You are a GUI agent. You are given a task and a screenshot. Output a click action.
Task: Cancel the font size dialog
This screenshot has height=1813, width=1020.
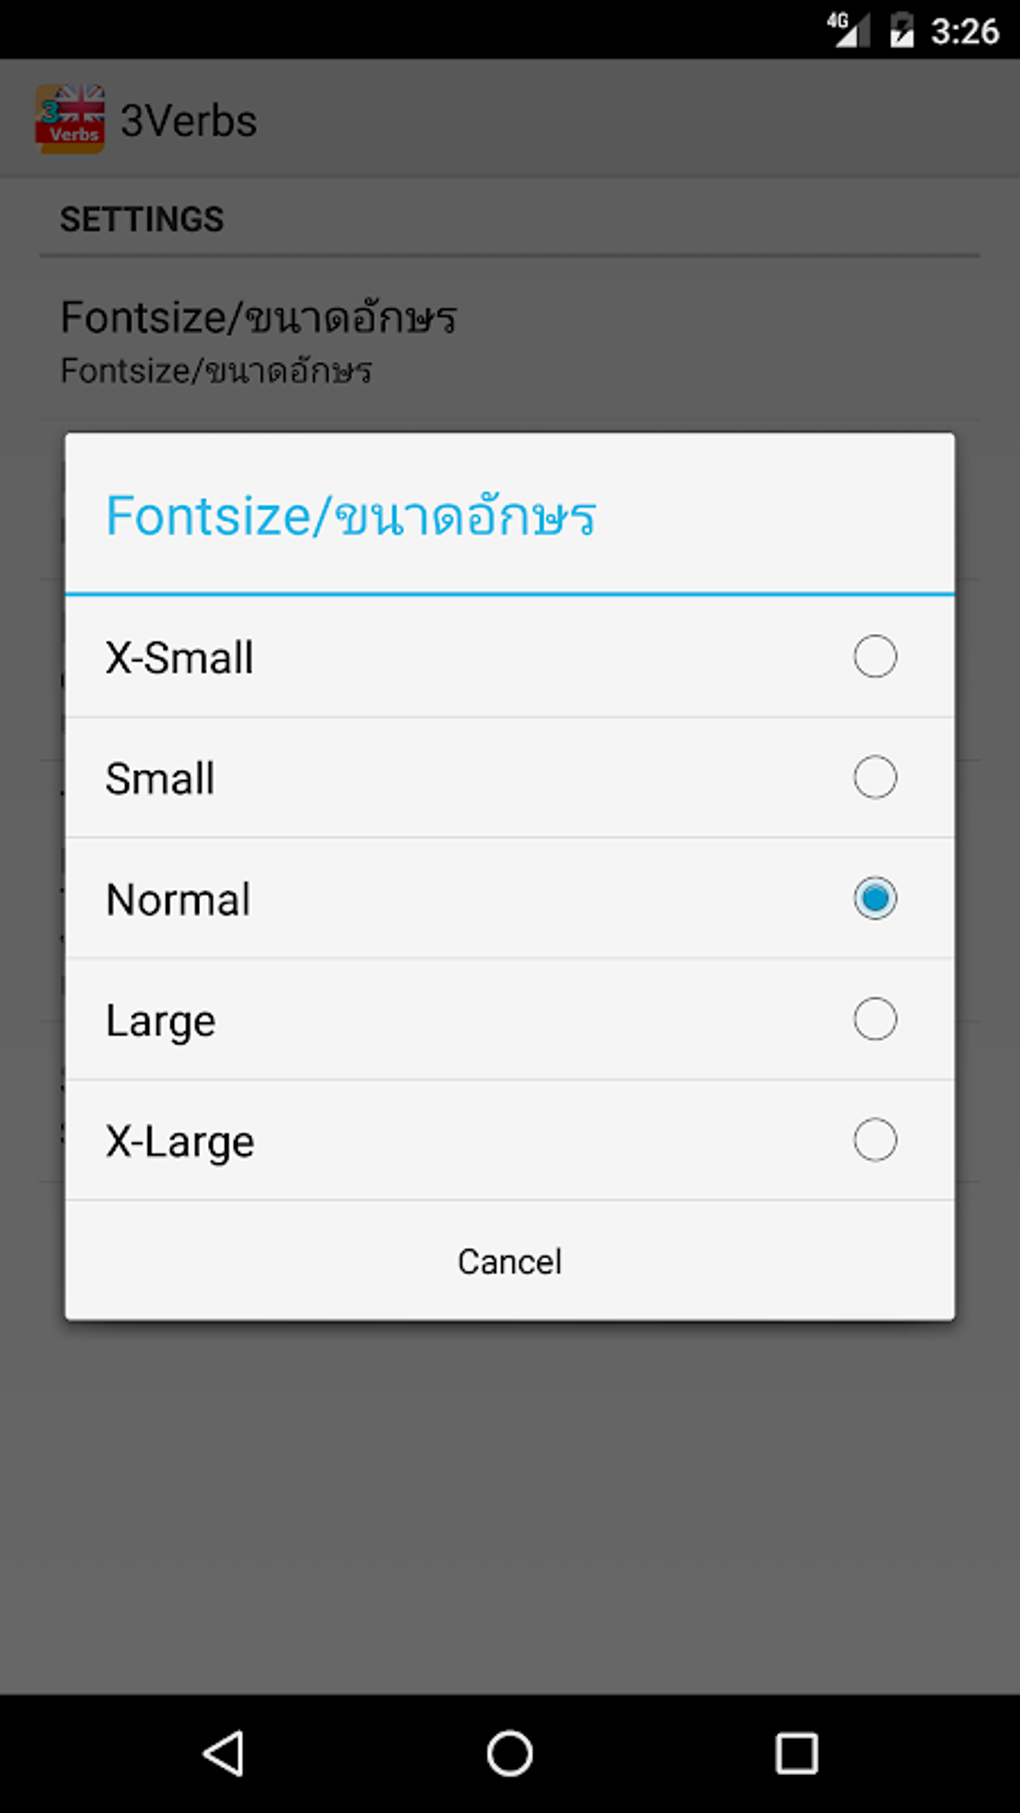[510, 1262]
